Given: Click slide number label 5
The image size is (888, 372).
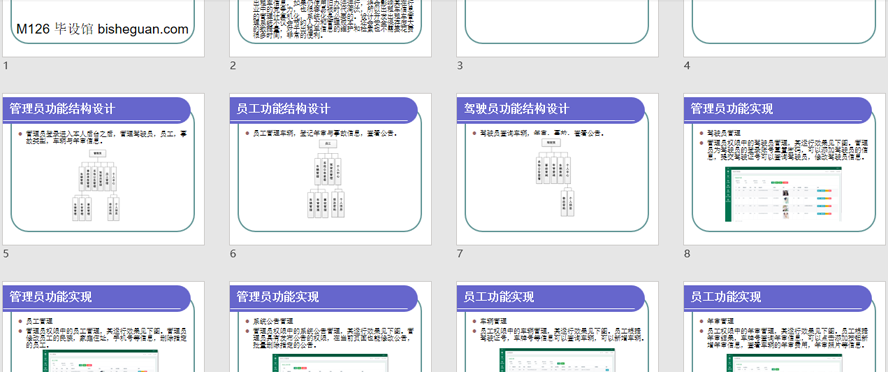Looking at the screenshot, I should coord(6,254).
